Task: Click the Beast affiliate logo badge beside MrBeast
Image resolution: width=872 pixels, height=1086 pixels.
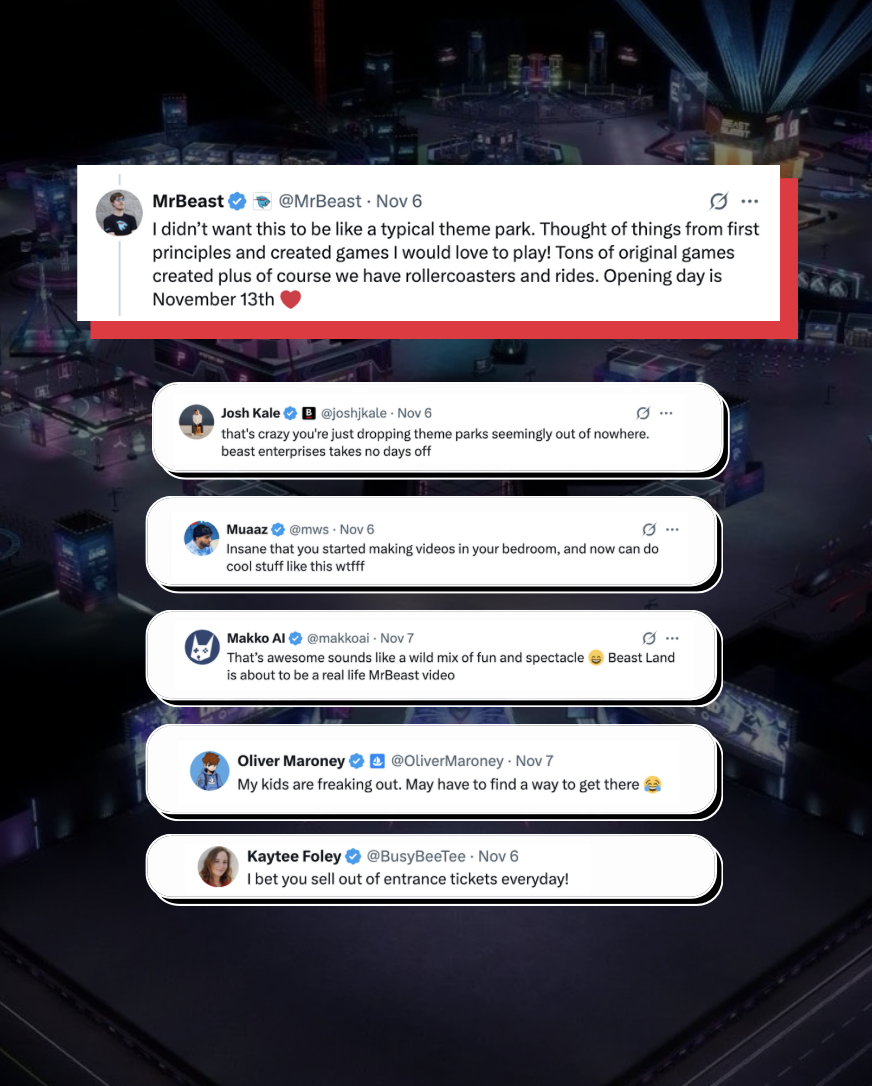Action: [262, 202]
